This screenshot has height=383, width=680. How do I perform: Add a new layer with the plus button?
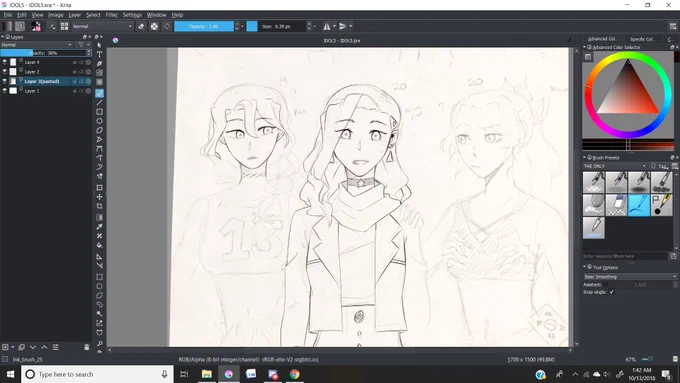[5, 347]
